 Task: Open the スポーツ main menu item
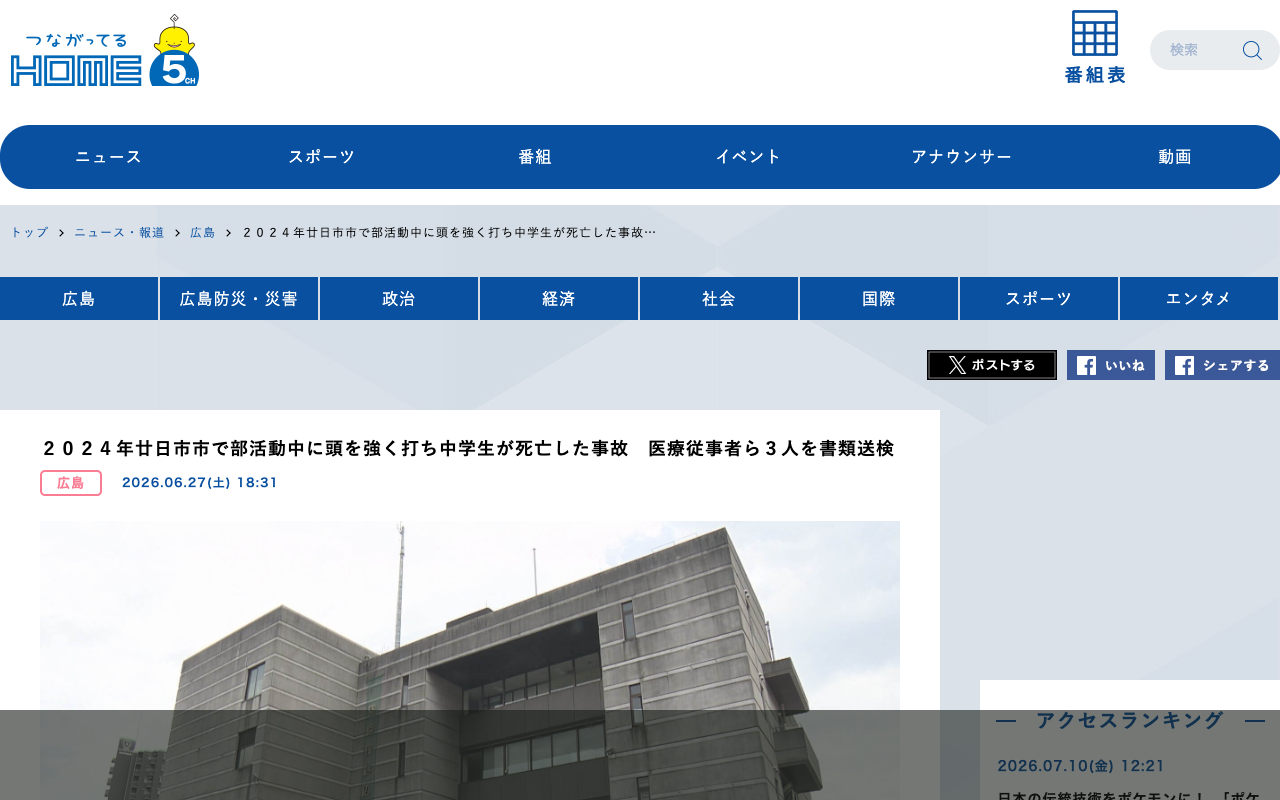tap(321, 157)
